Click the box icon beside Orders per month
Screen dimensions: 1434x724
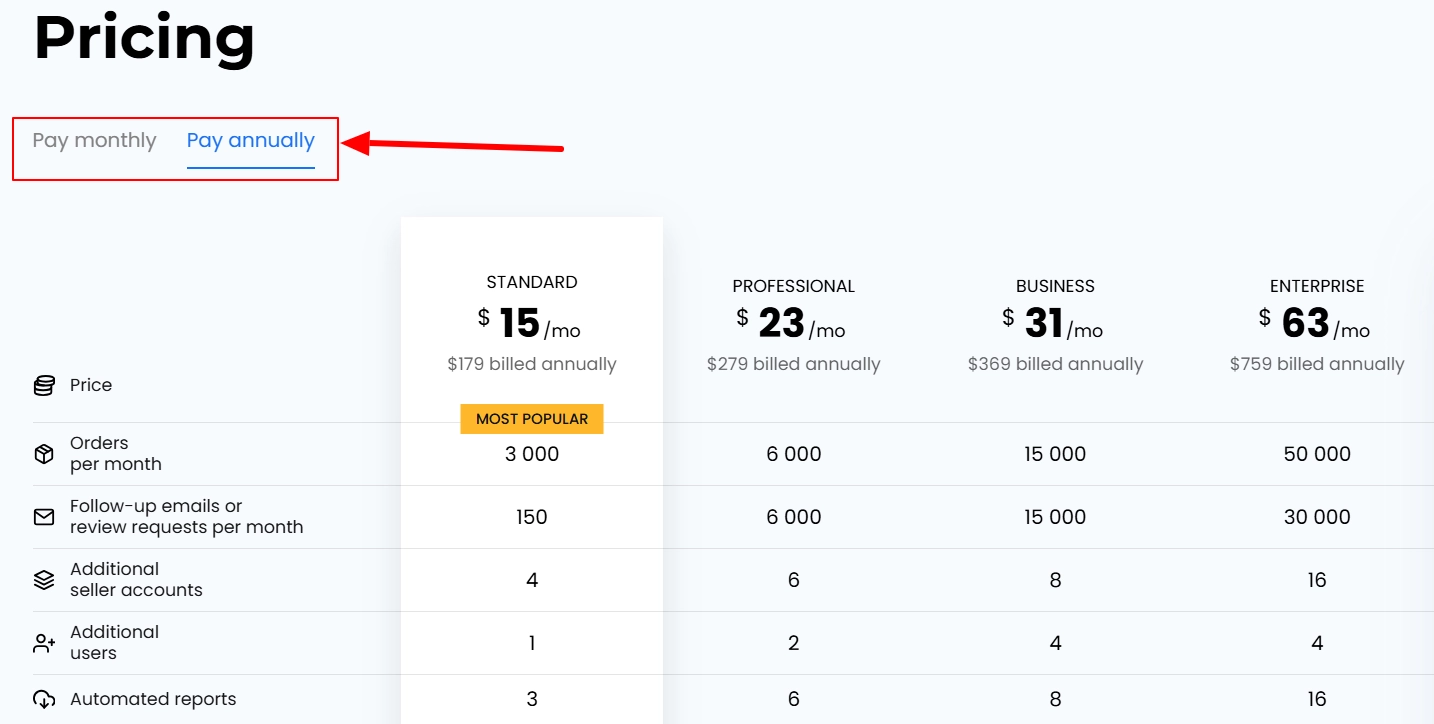44,454
